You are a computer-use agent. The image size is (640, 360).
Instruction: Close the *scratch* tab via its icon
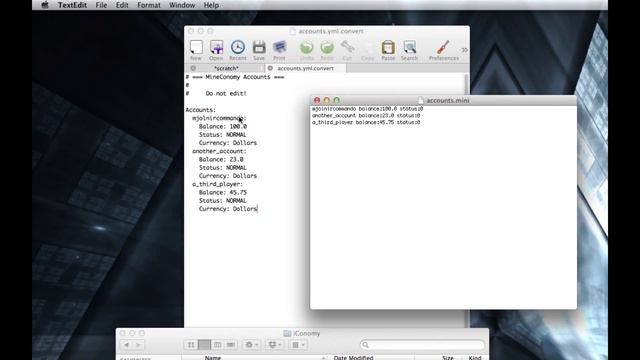[193, 68]
